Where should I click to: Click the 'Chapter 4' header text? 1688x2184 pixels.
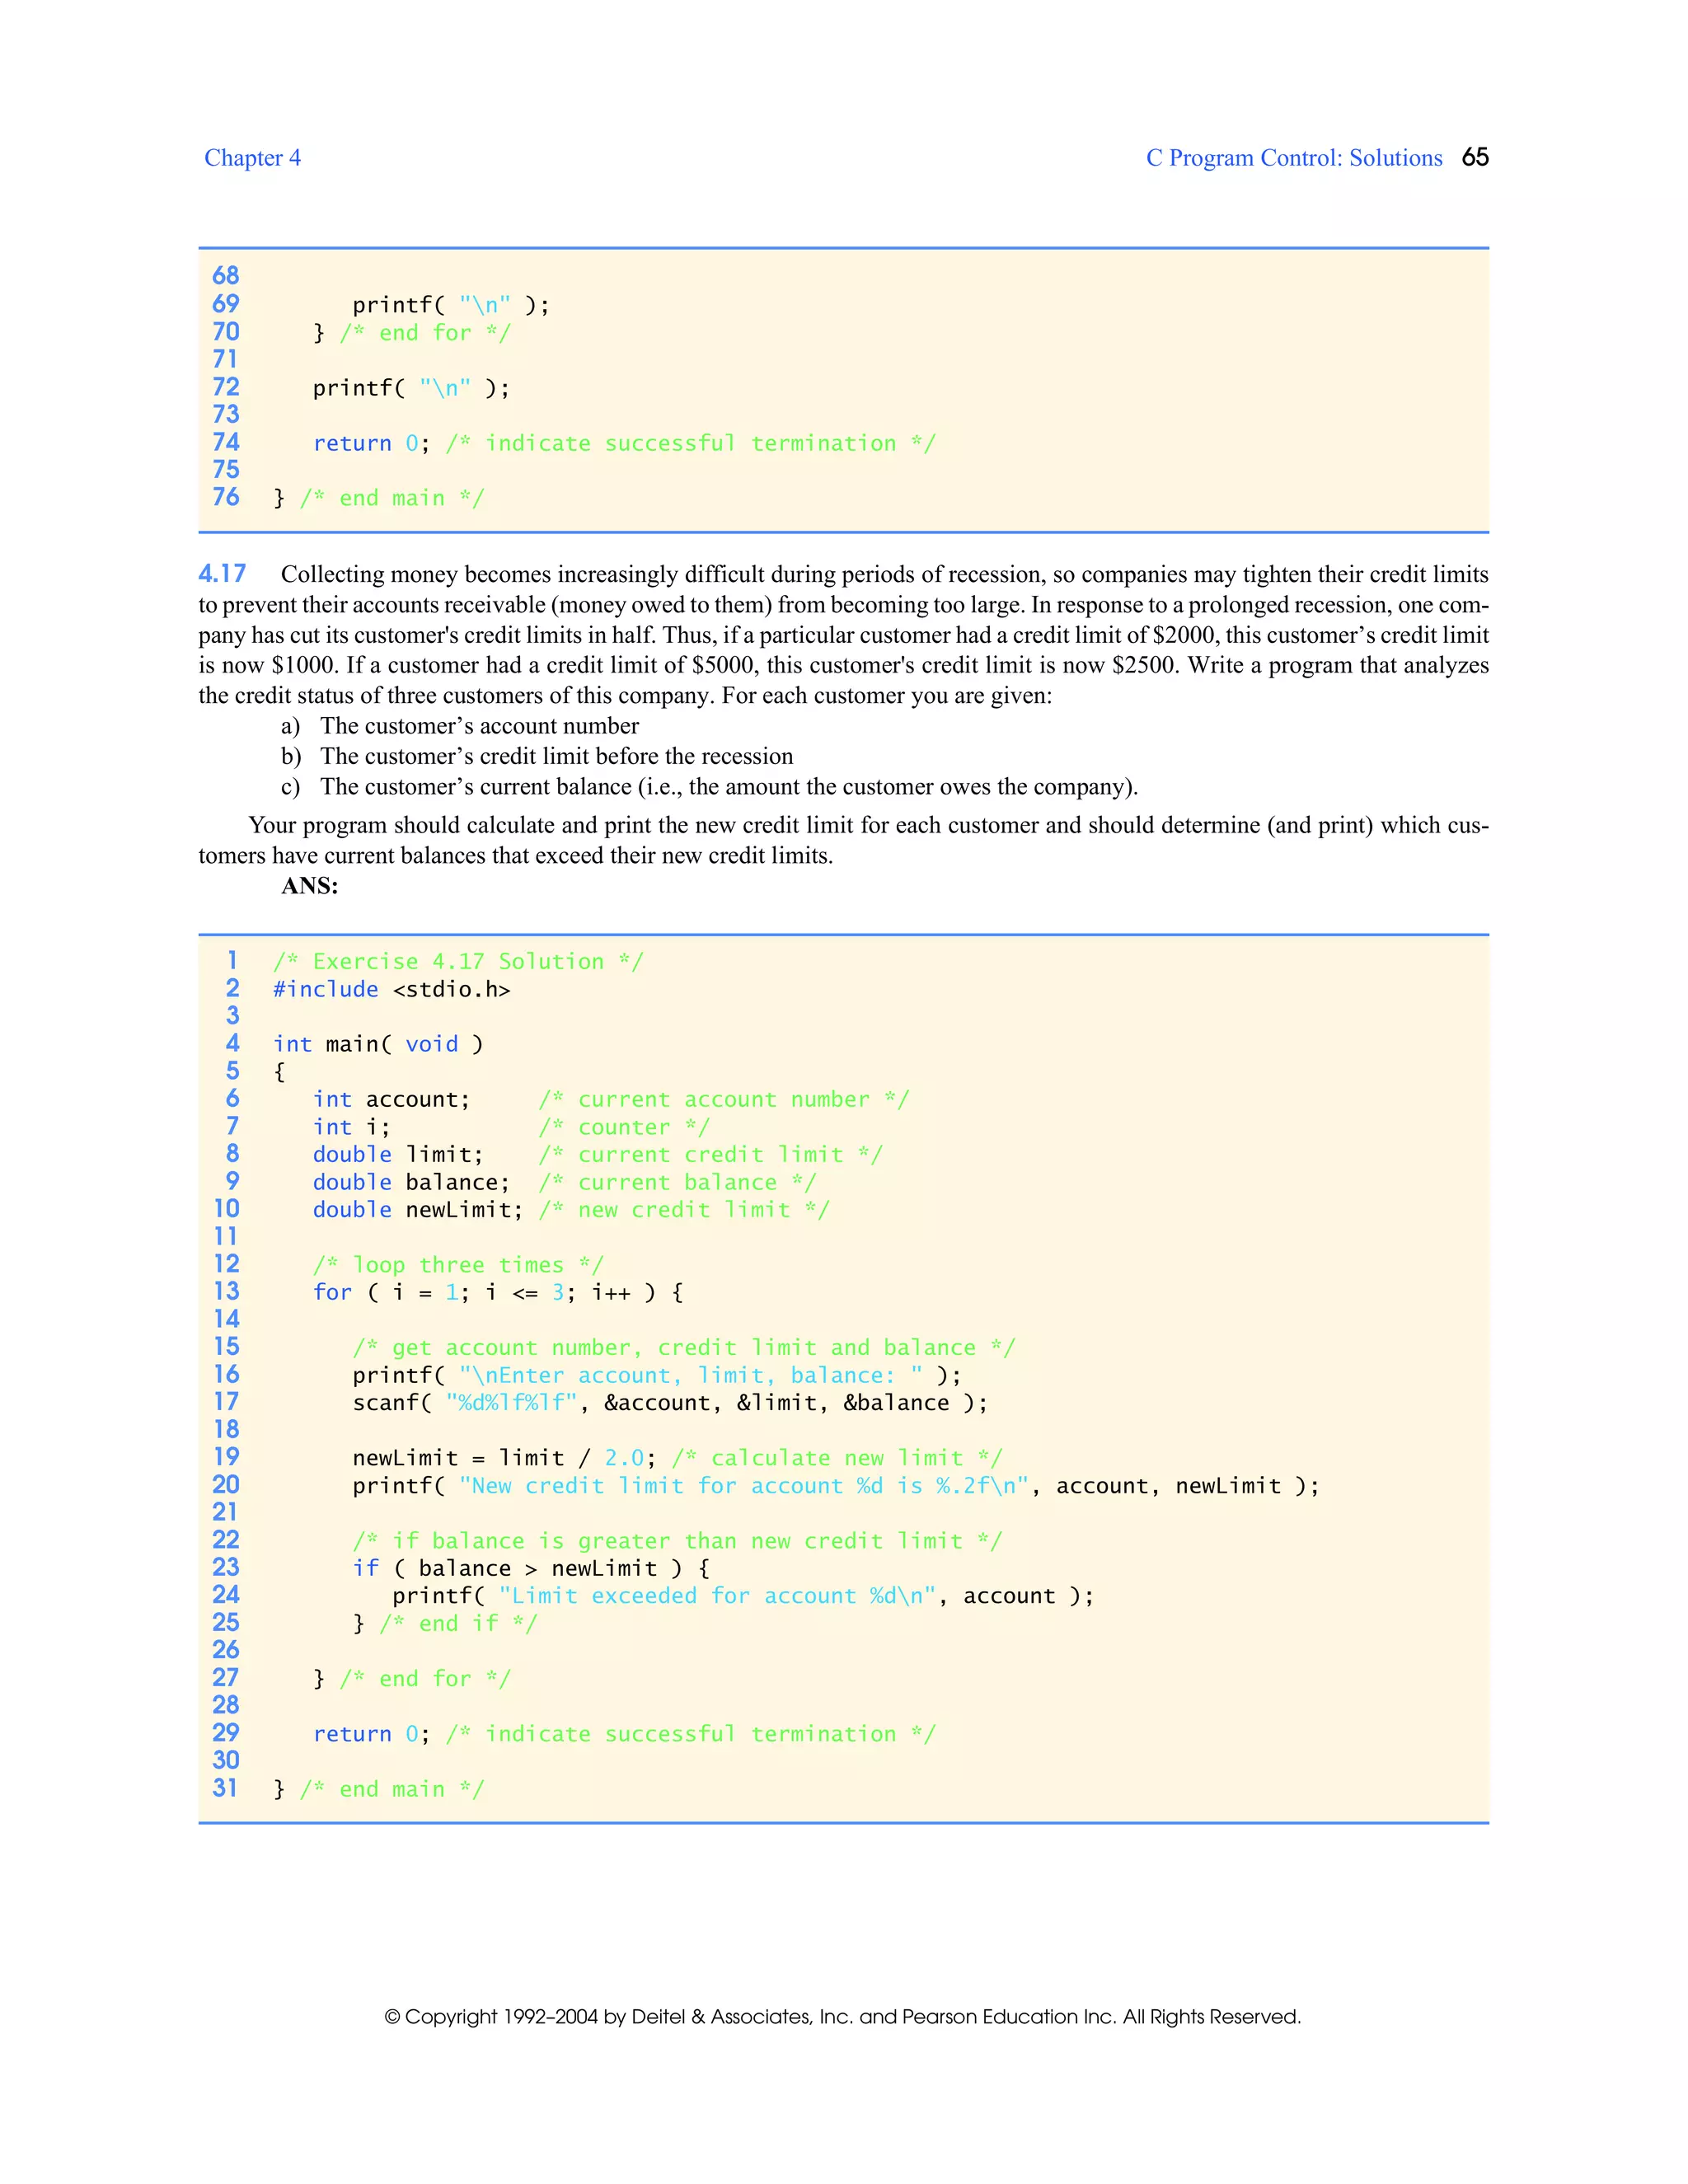tap(252, 158)
